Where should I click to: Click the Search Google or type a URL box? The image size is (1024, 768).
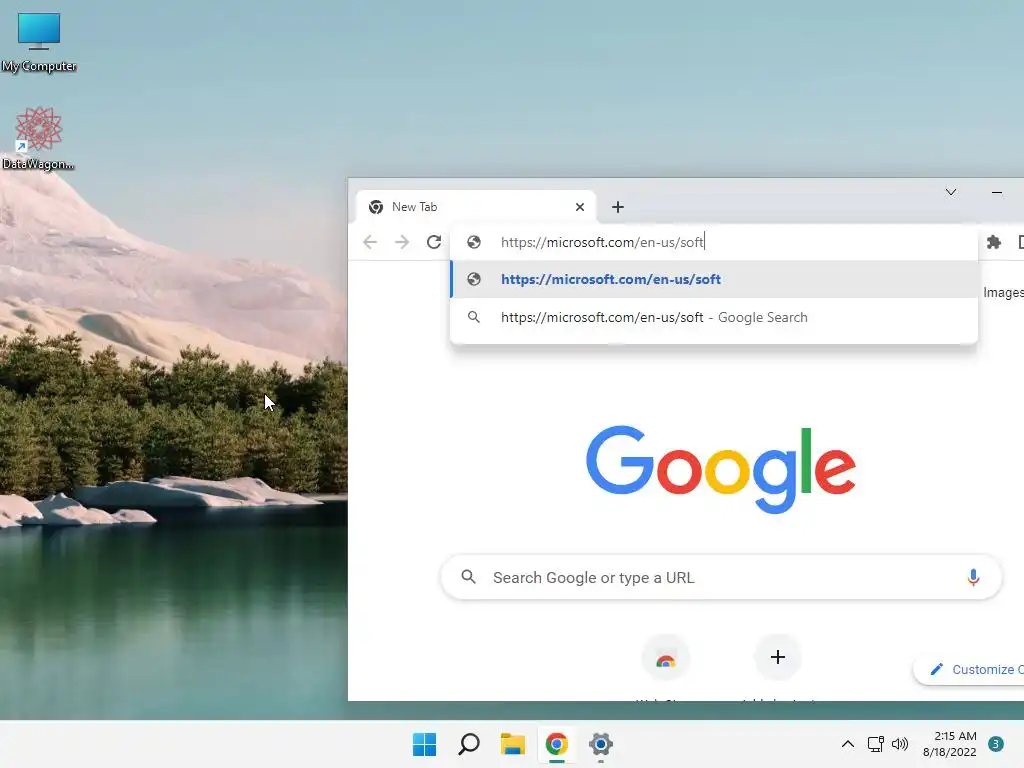click(721, 577)
